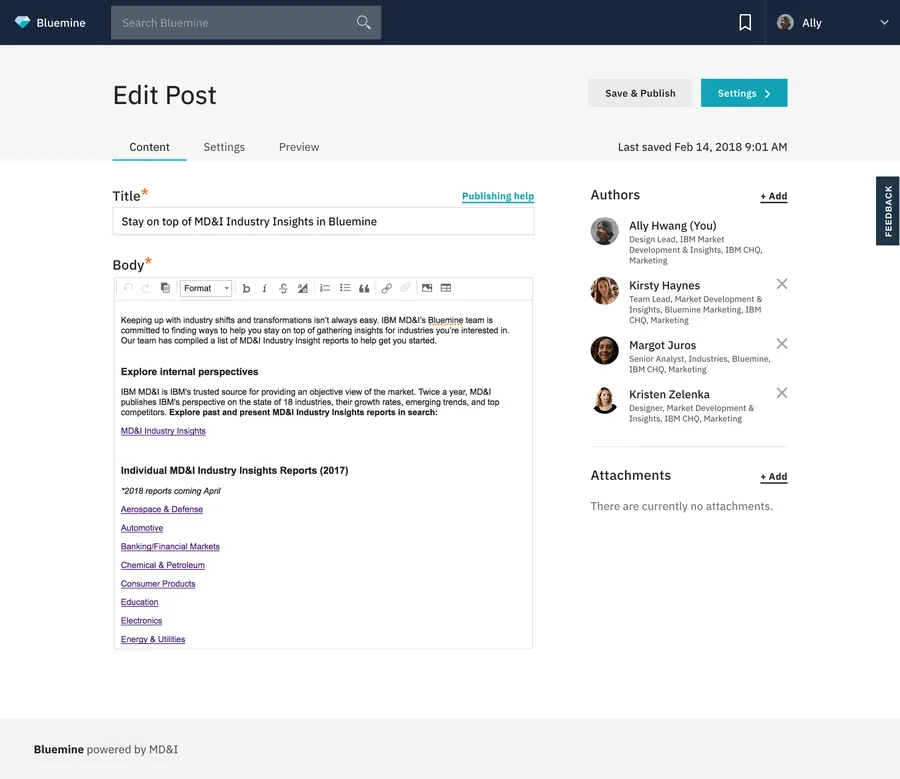
Task: Open the Banking/Financial Markets link
Action: tap(170, 547)
